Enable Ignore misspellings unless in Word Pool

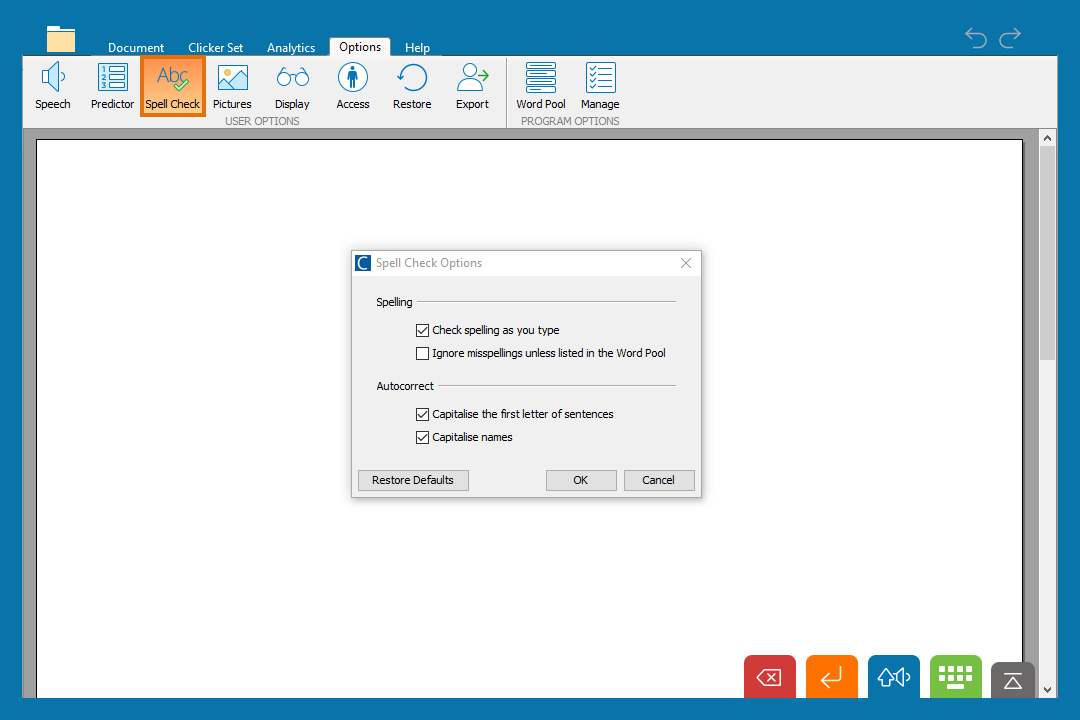tap(422, 353)
